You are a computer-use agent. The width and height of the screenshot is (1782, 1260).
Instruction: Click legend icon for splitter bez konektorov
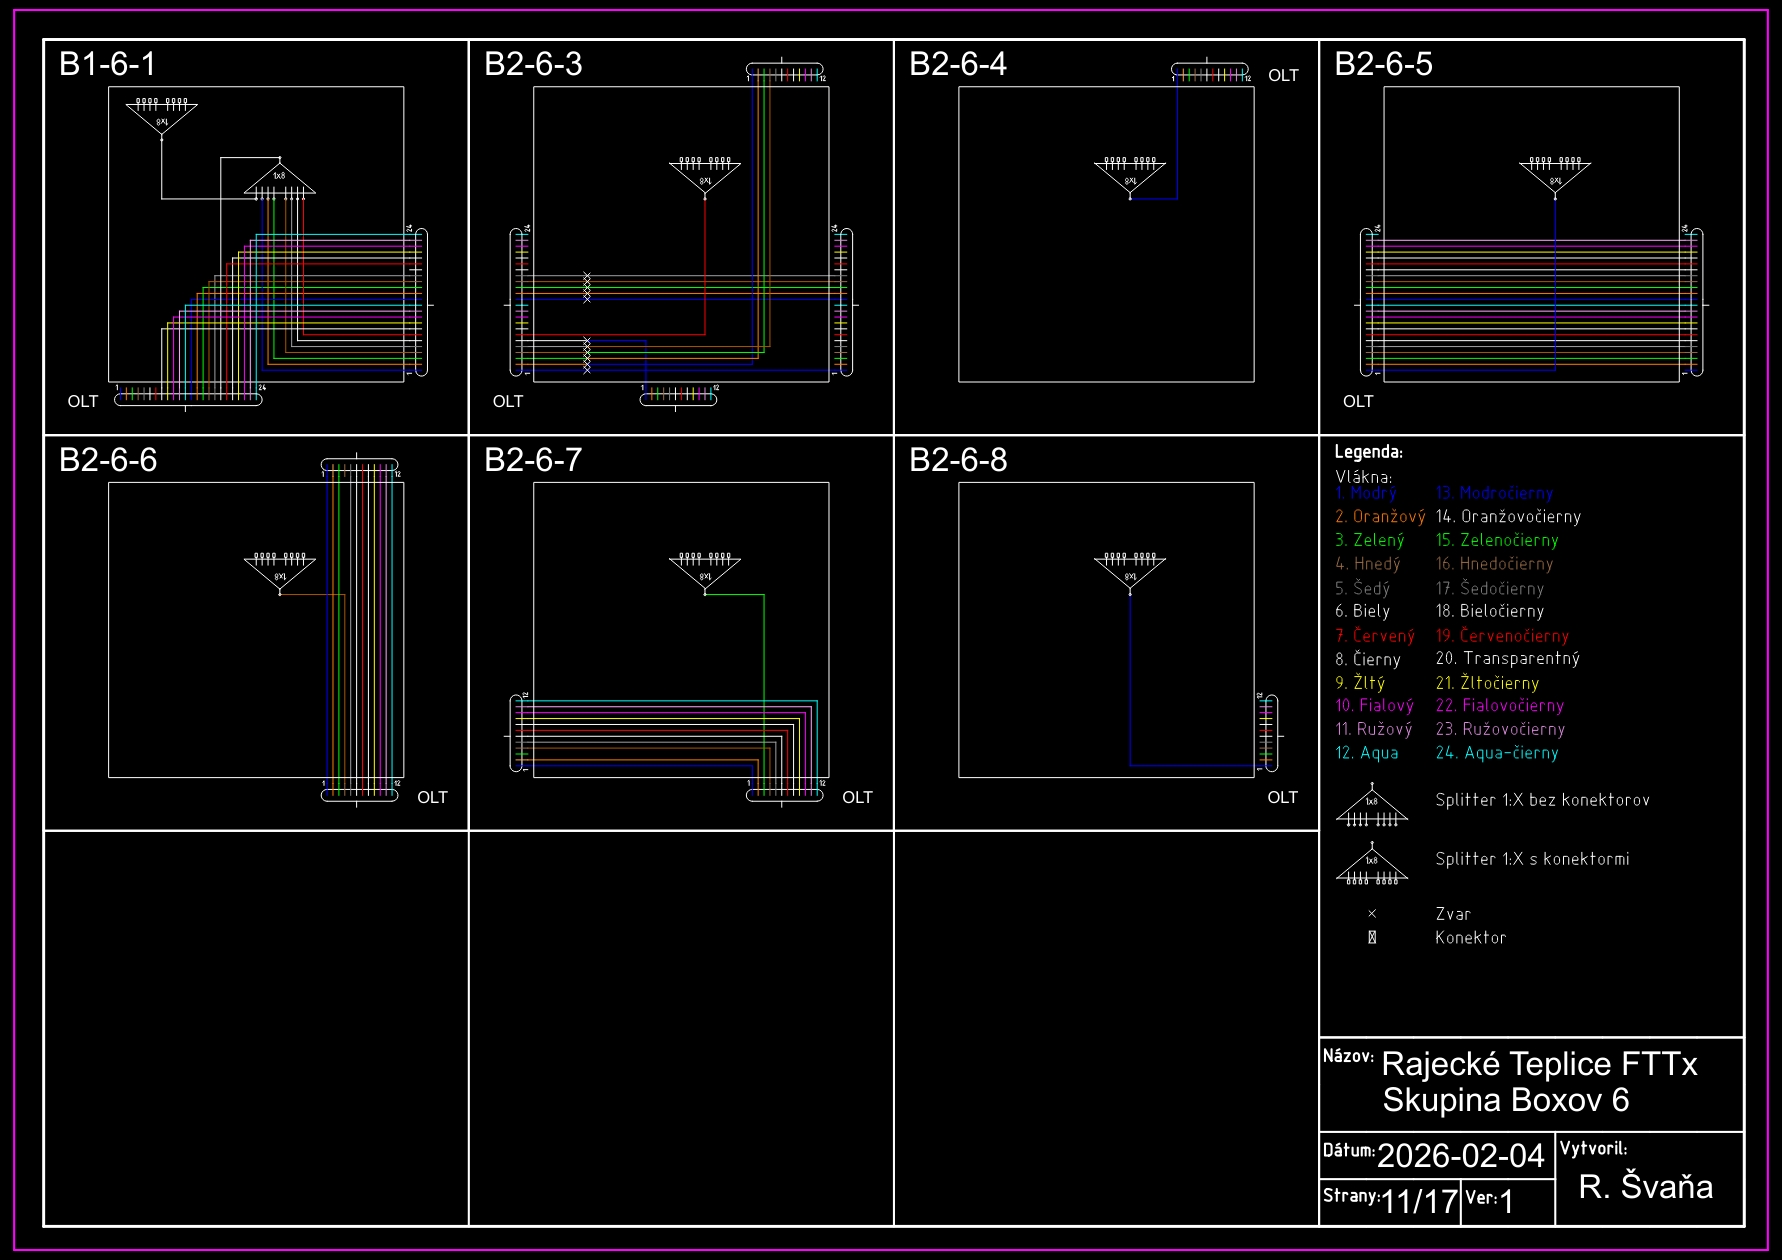[x=1372, y=806]
